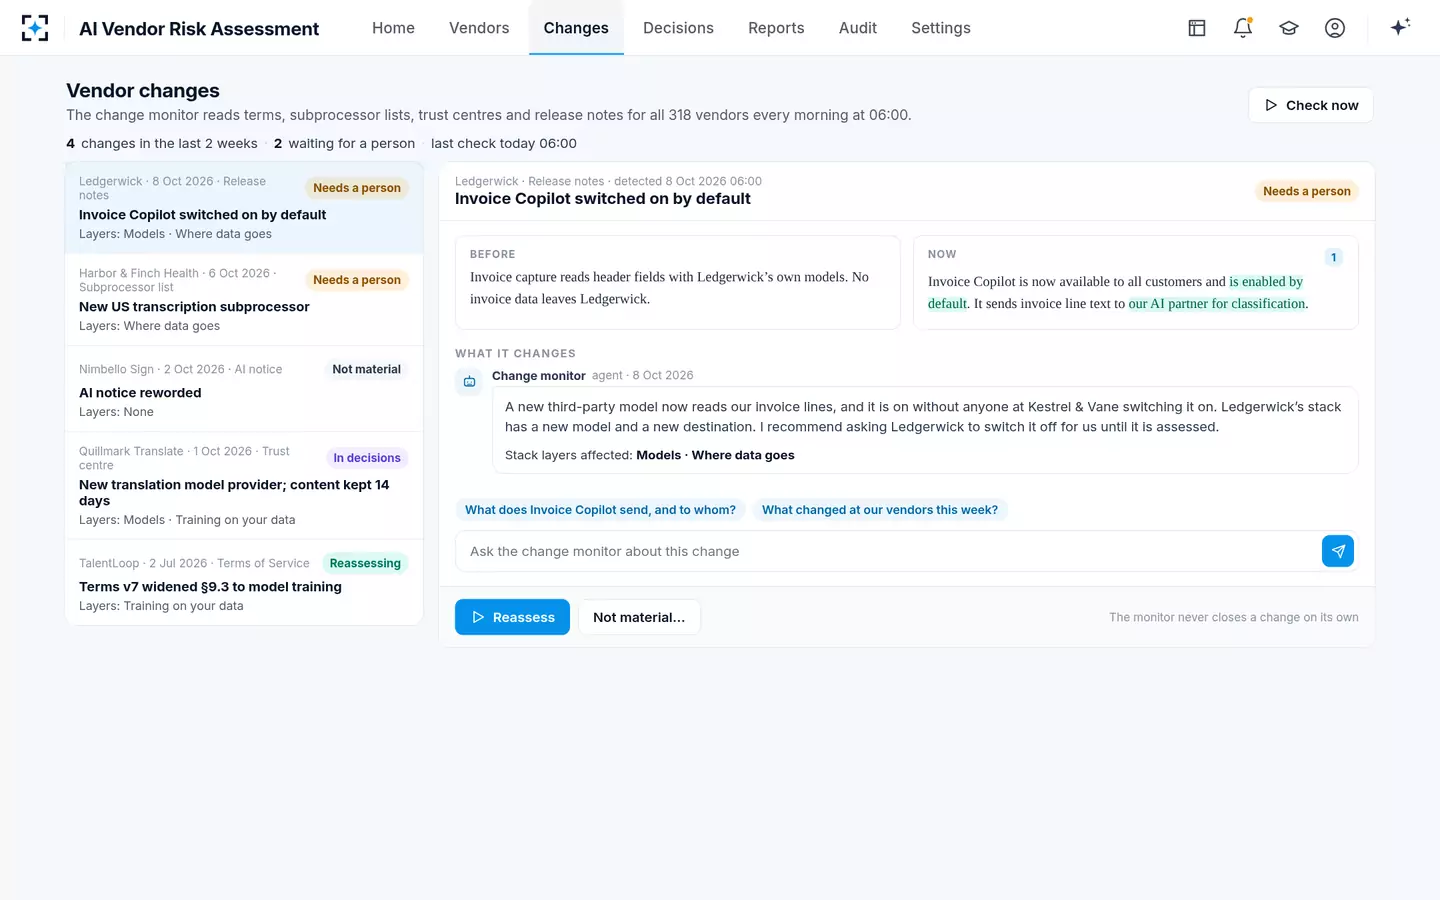1440x900 pixels.
Task: Click the Change monitor agent robot icon
Action: [469, 381]
